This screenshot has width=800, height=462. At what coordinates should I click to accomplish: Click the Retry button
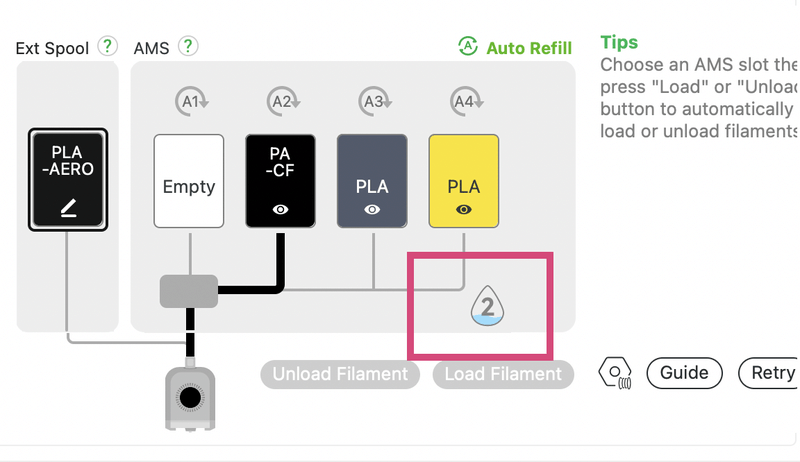768,373
